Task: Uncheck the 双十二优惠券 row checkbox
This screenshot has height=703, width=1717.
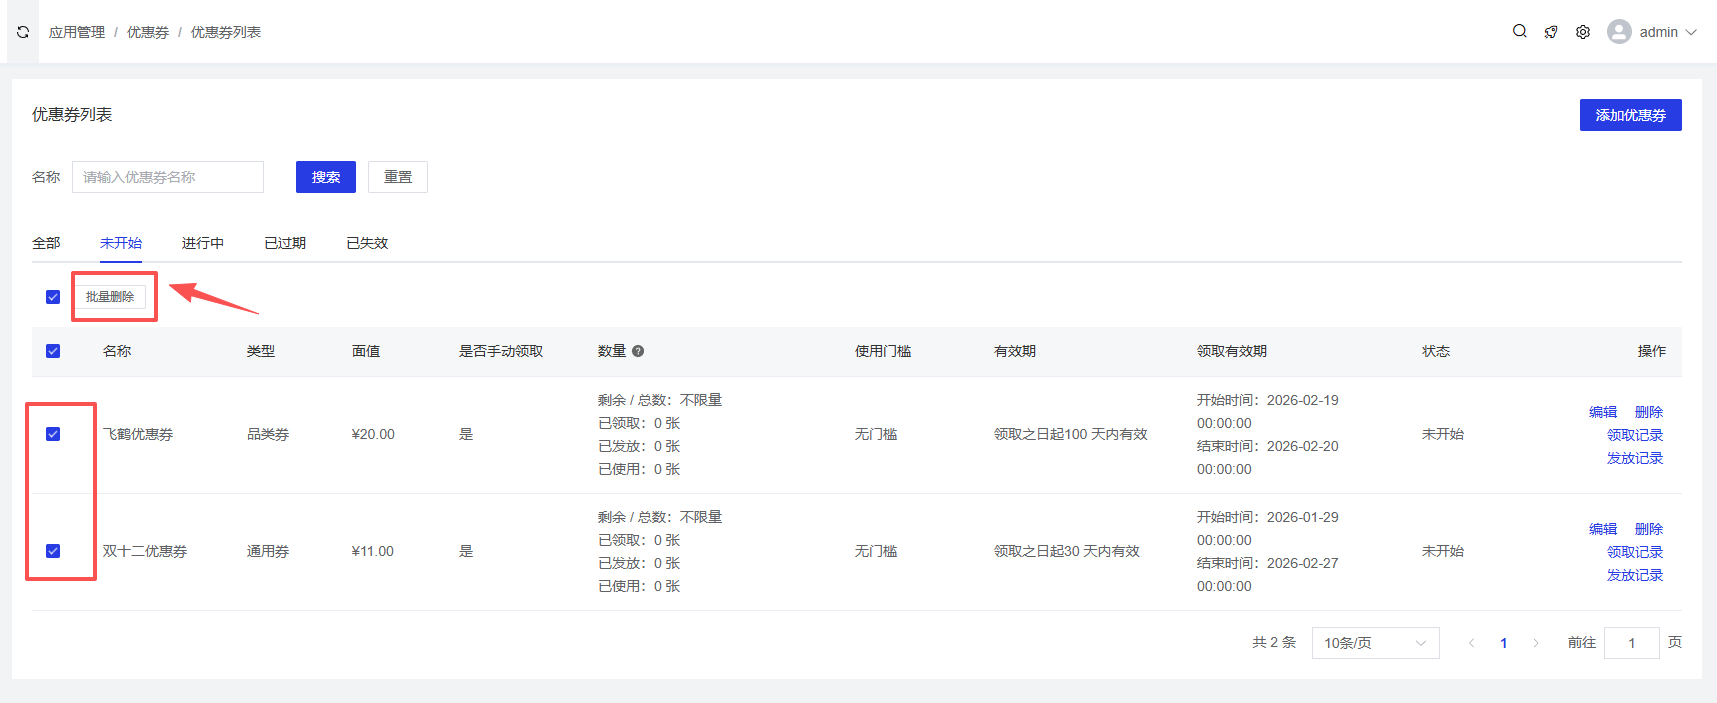Action: point(53,551)
